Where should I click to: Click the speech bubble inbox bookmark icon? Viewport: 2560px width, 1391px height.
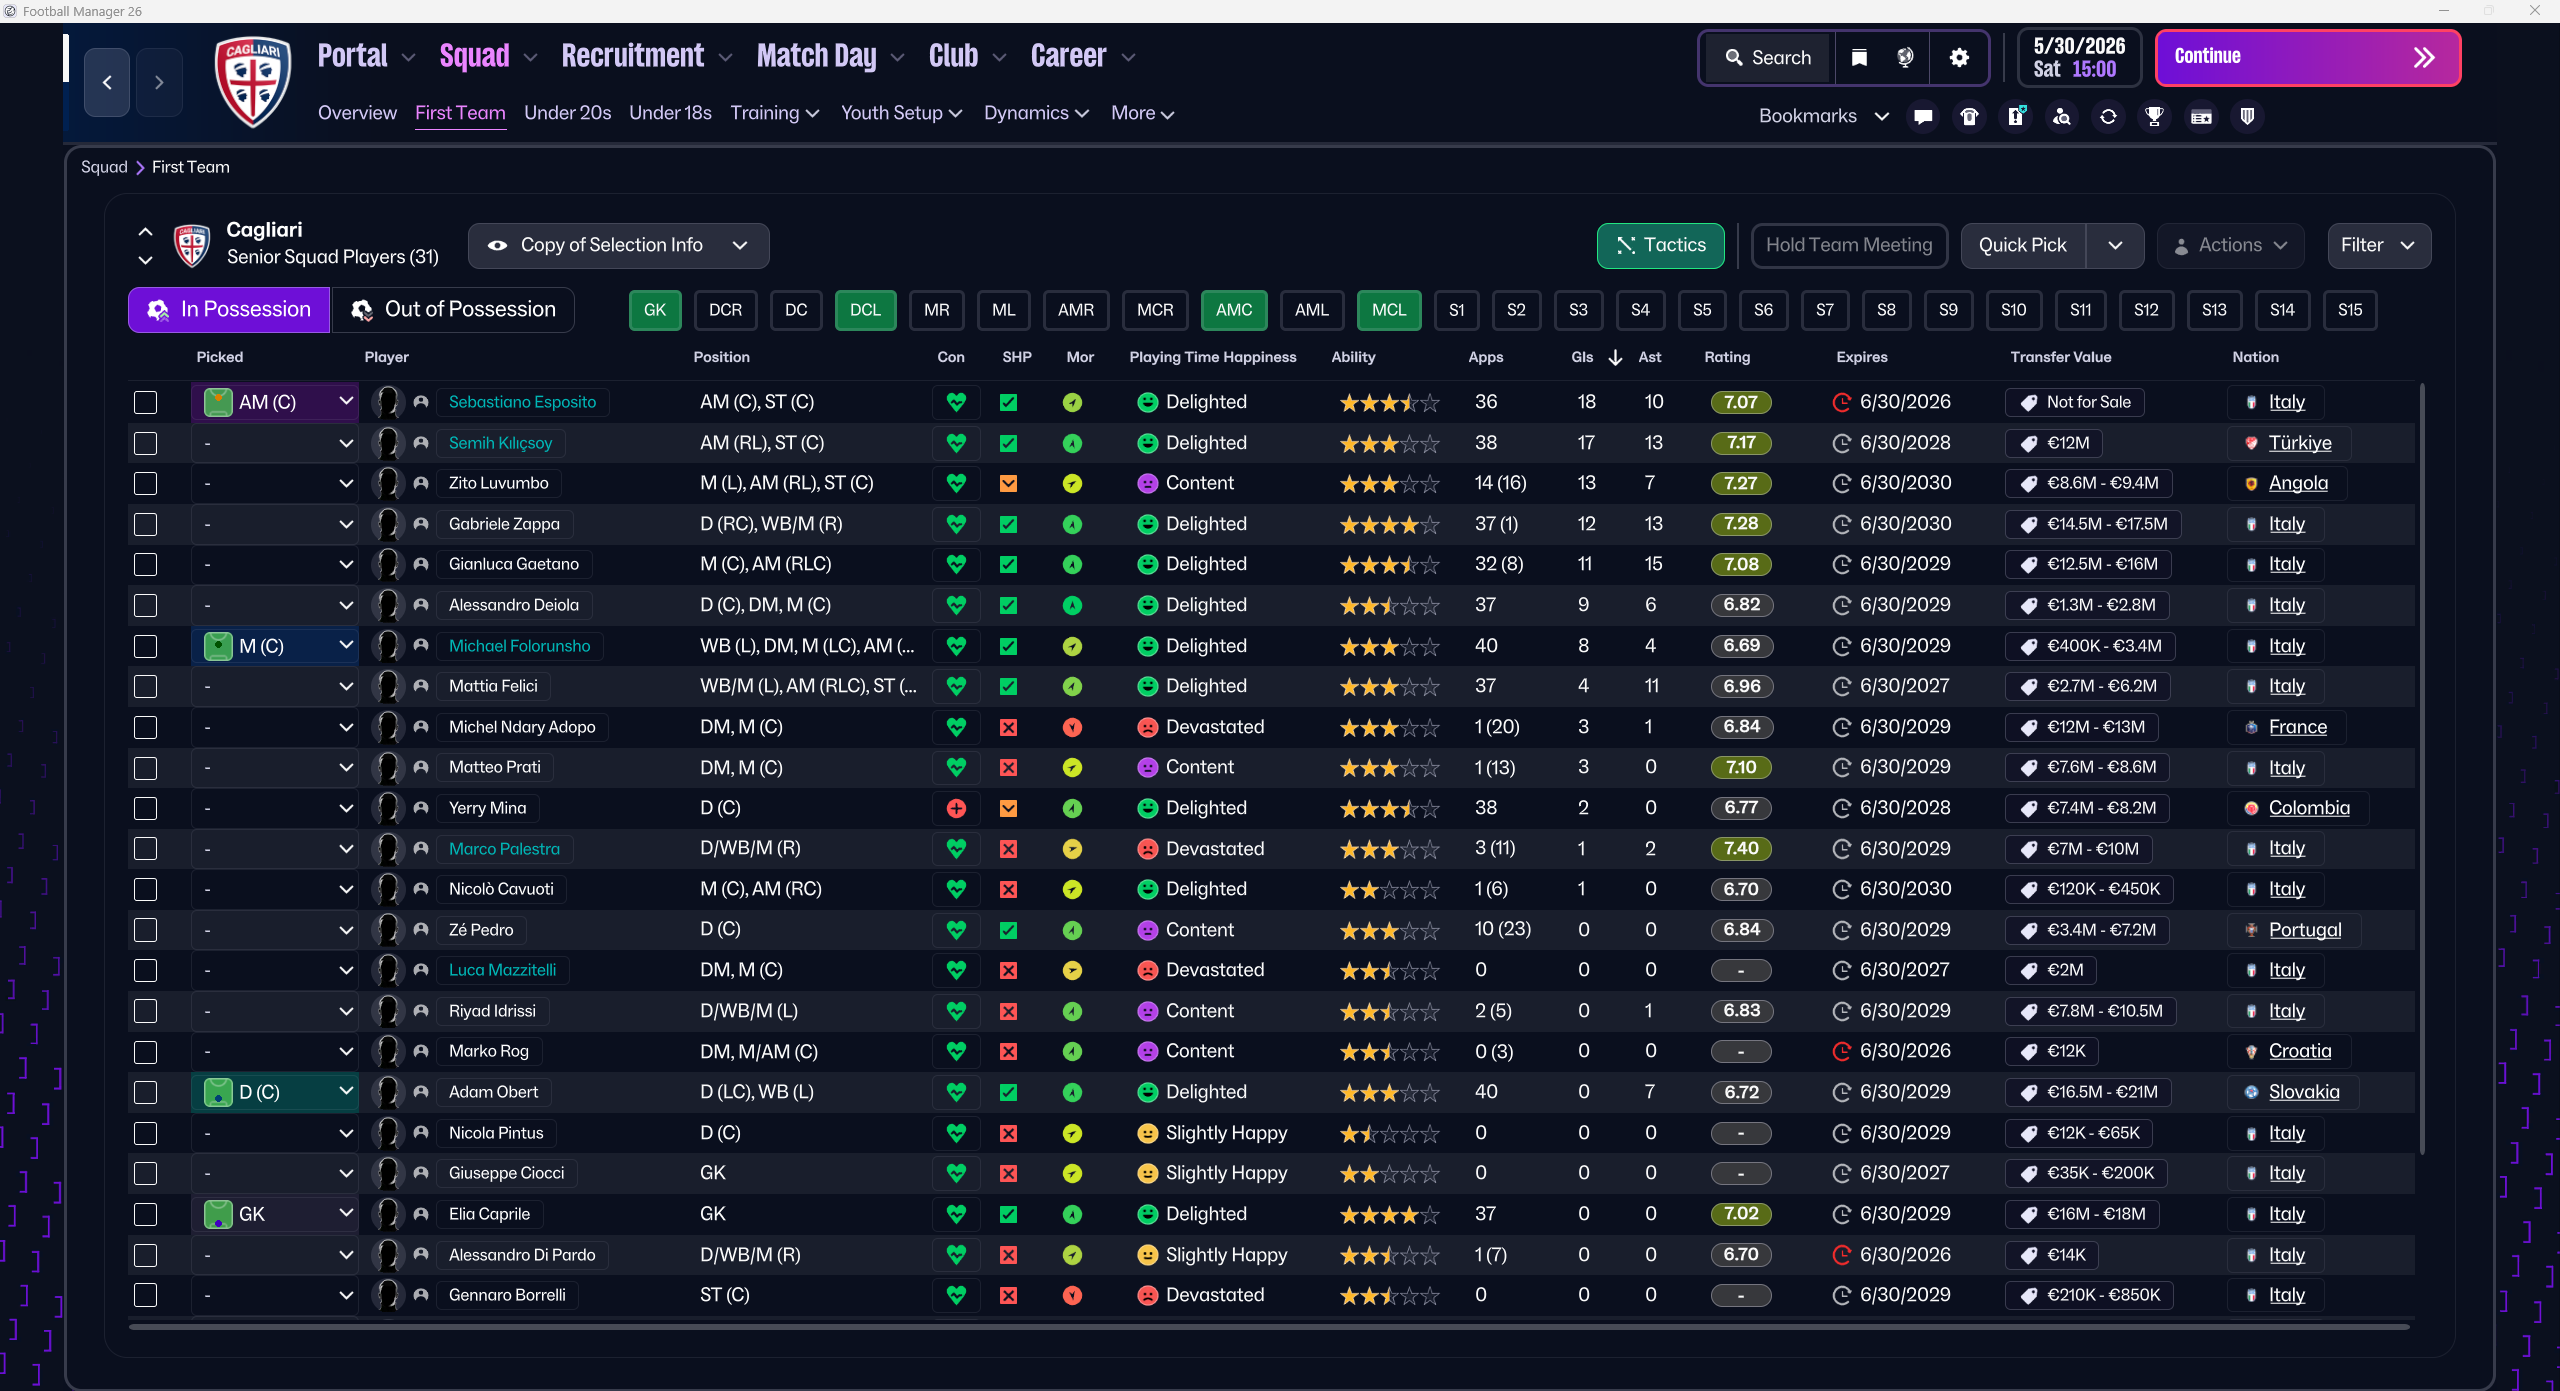click(1922, 116)
